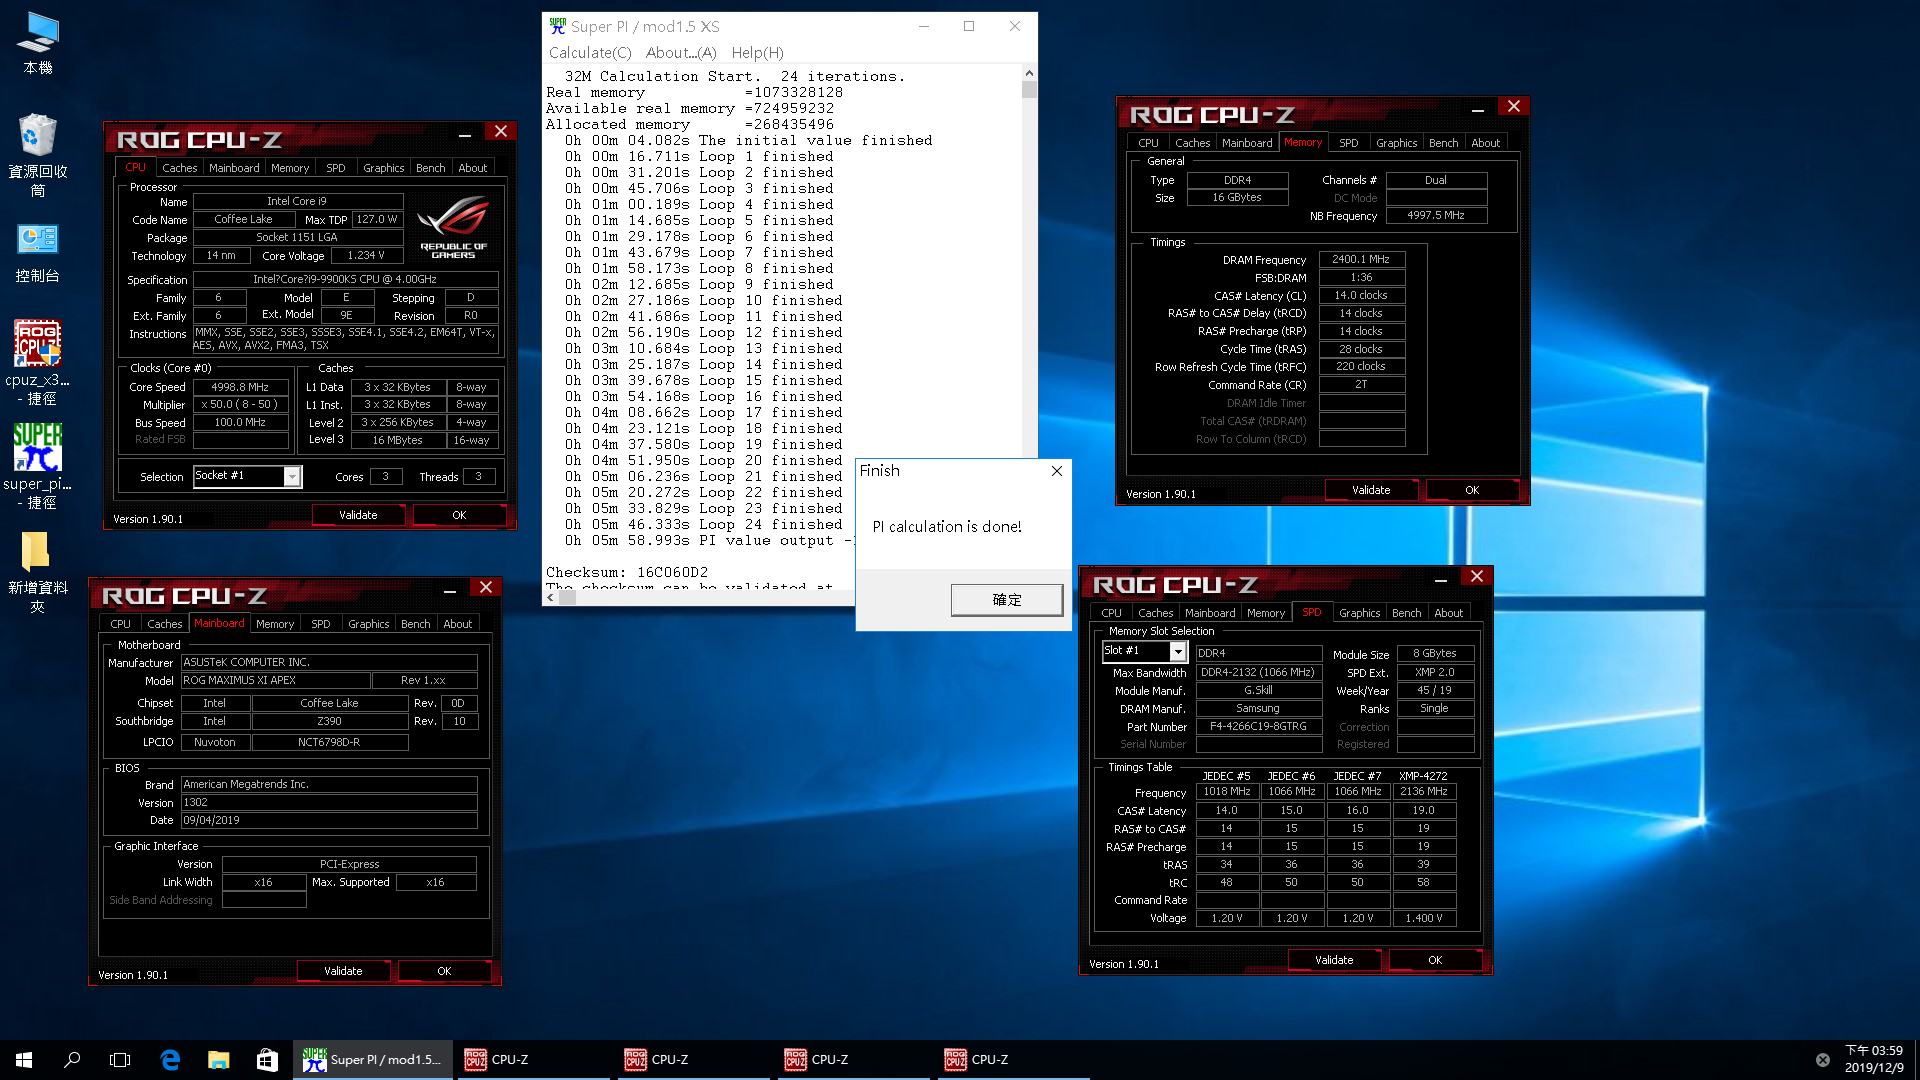Switch to the second CPU-Z taskbar button
Image resolution: width=1920 pixels, height=1080 pixels.
coord(694,1060)
